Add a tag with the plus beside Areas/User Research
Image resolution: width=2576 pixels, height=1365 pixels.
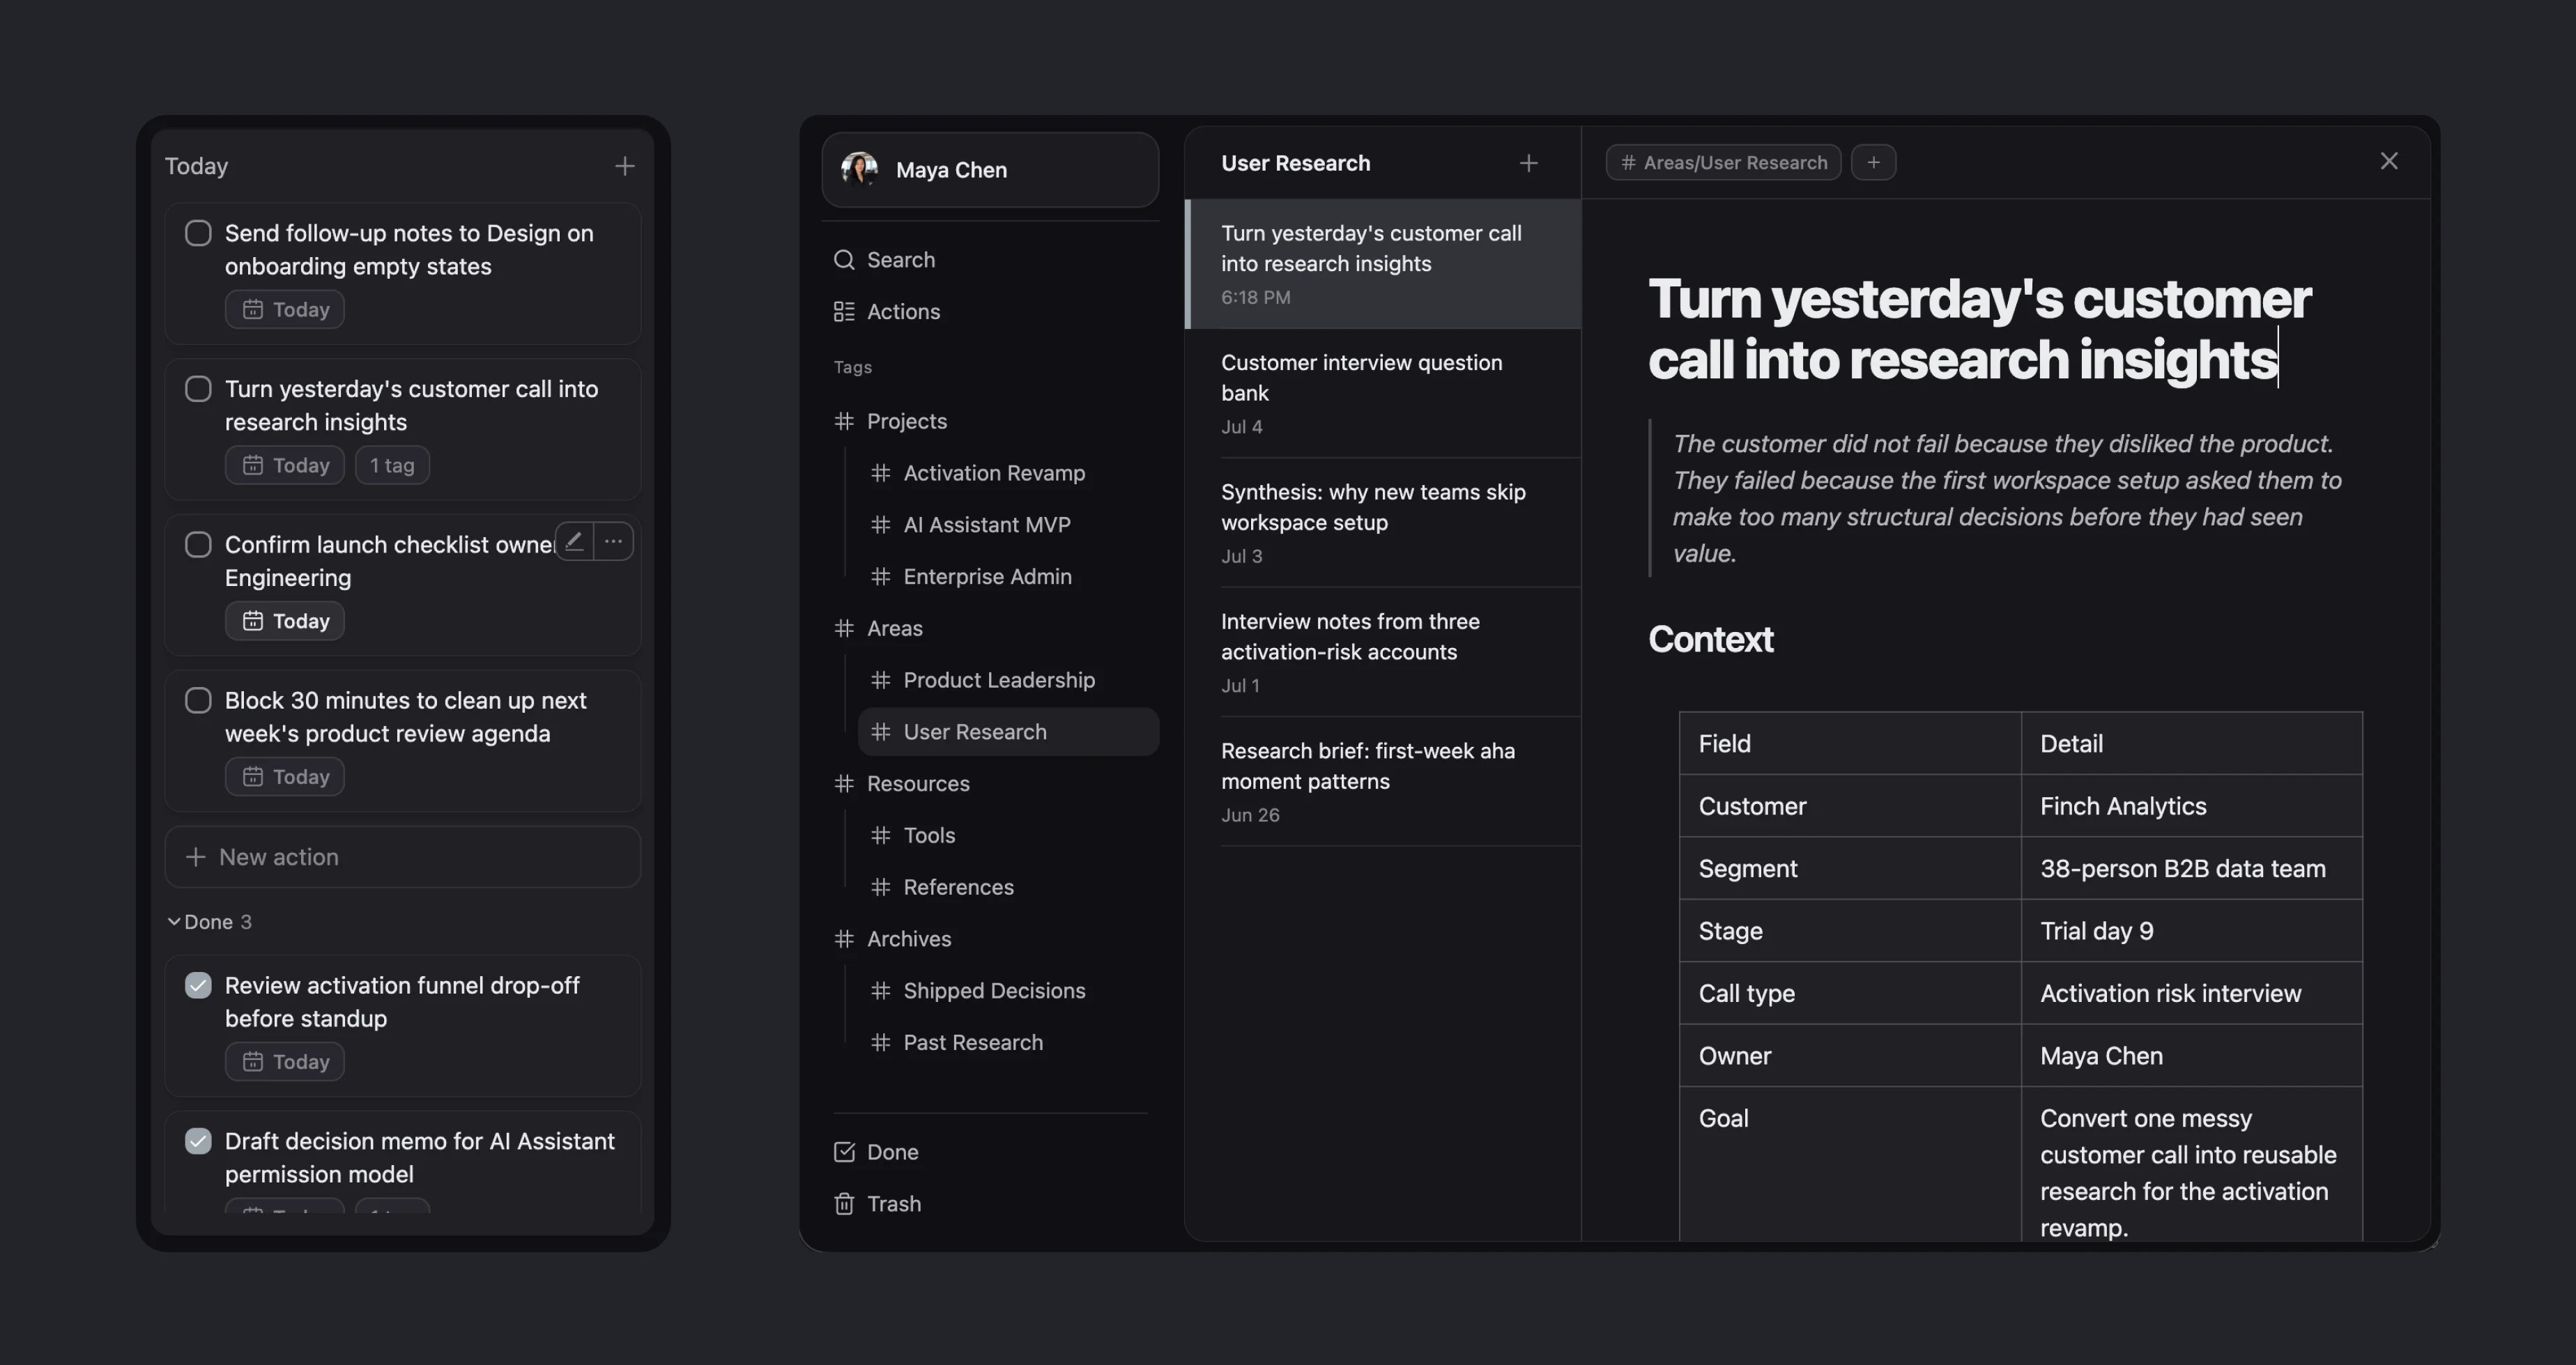(x=1873, y=162)
